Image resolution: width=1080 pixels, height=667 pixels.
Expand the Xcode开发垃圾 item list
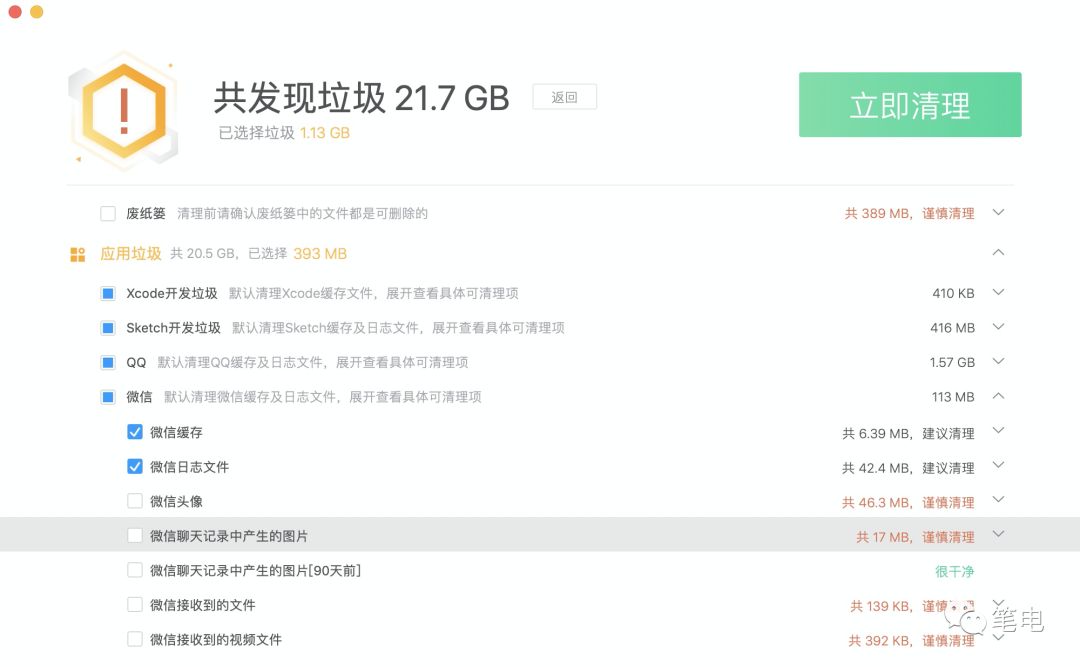(998, 292)
